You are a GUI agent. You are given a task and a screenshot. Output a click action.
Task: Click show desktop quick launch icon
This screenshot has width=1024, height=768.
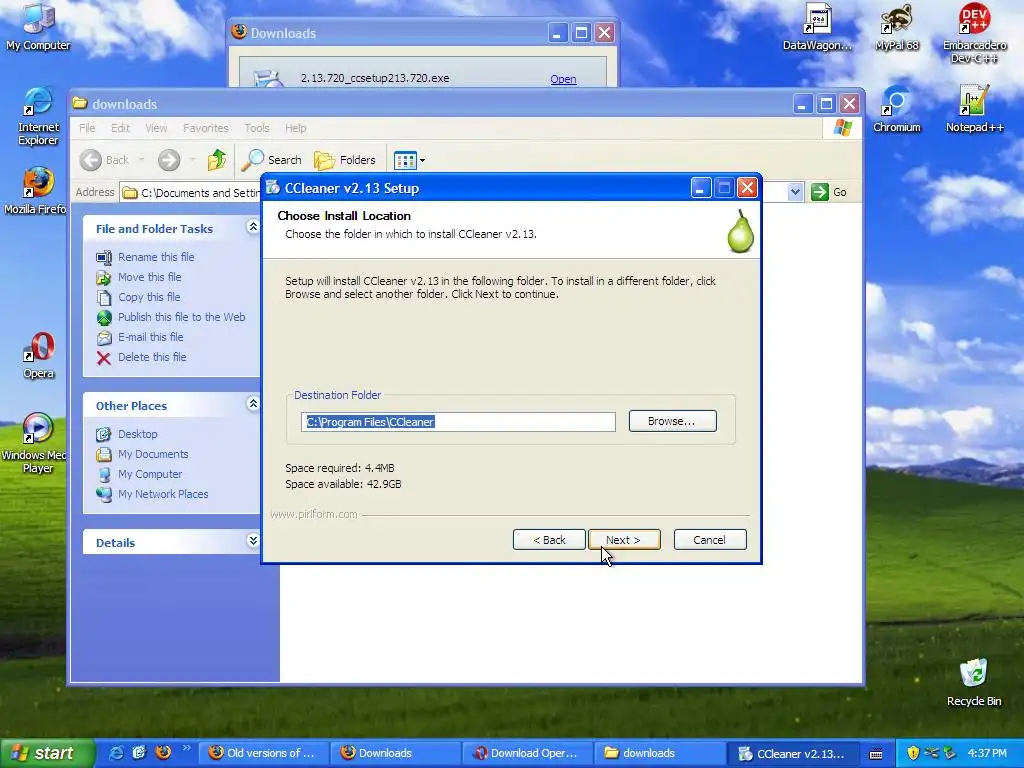tap(139, 753)
